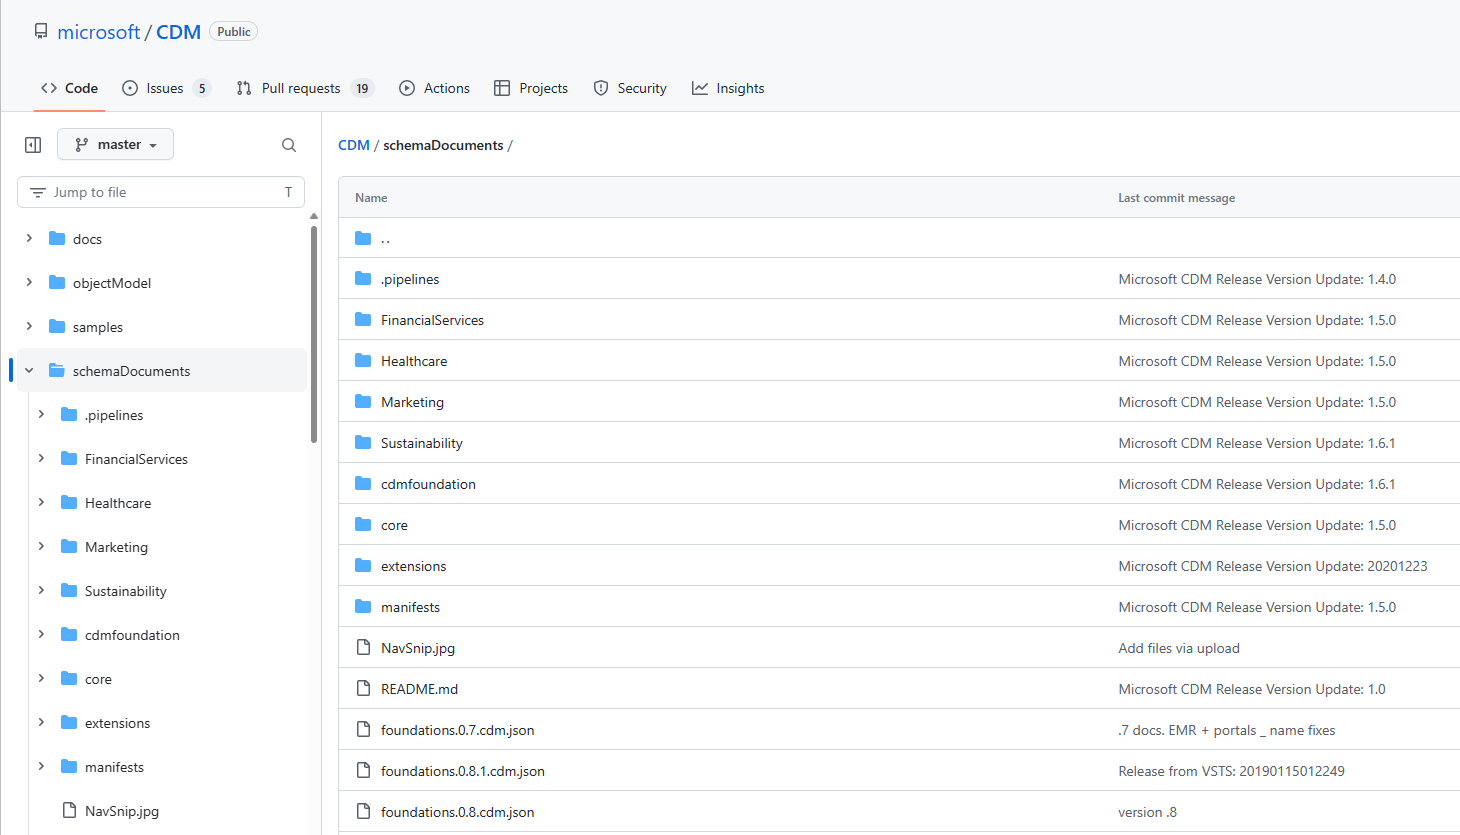The image size is (1460, 835).
Task: Click the file tree vertical scrollbar
Action: click(x=314, y=335)
